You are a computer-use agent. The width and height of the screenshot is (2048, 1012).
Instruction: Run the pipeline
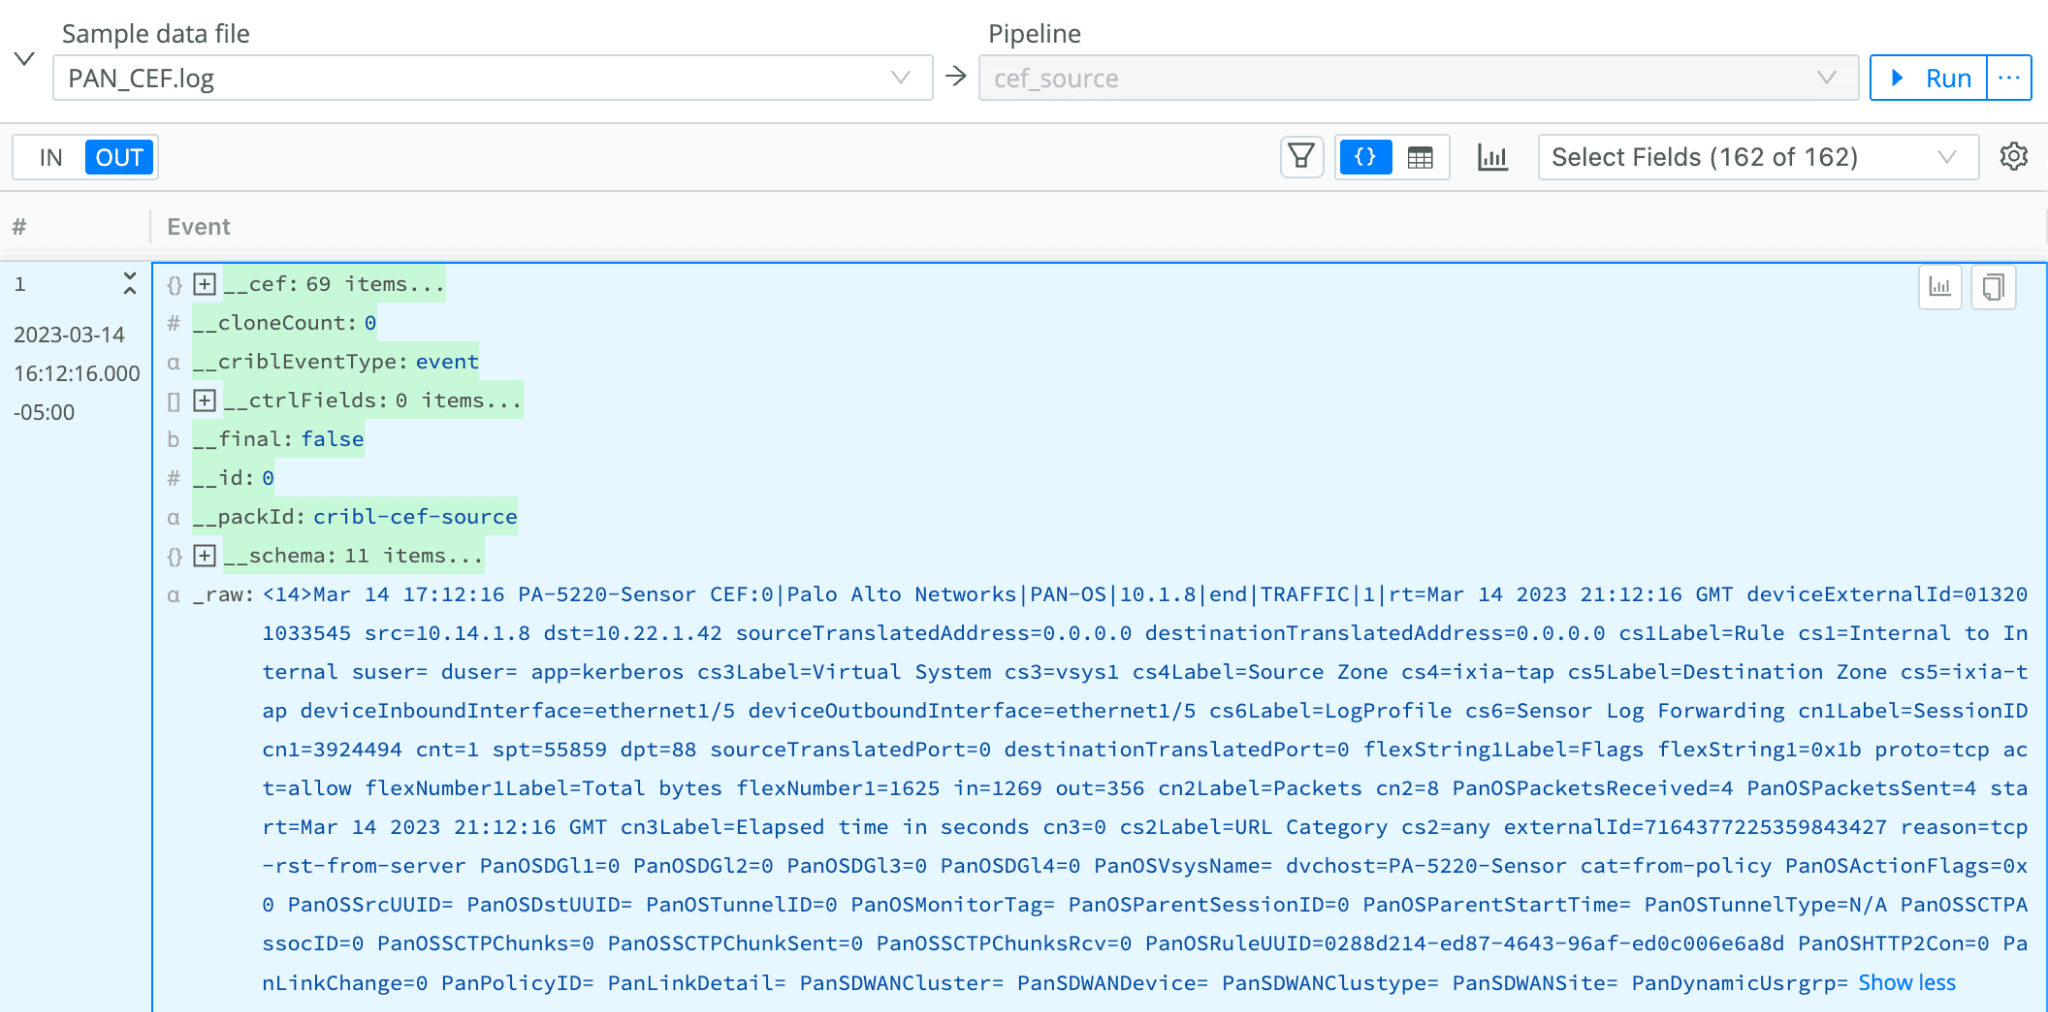(x=1930, y=78)
